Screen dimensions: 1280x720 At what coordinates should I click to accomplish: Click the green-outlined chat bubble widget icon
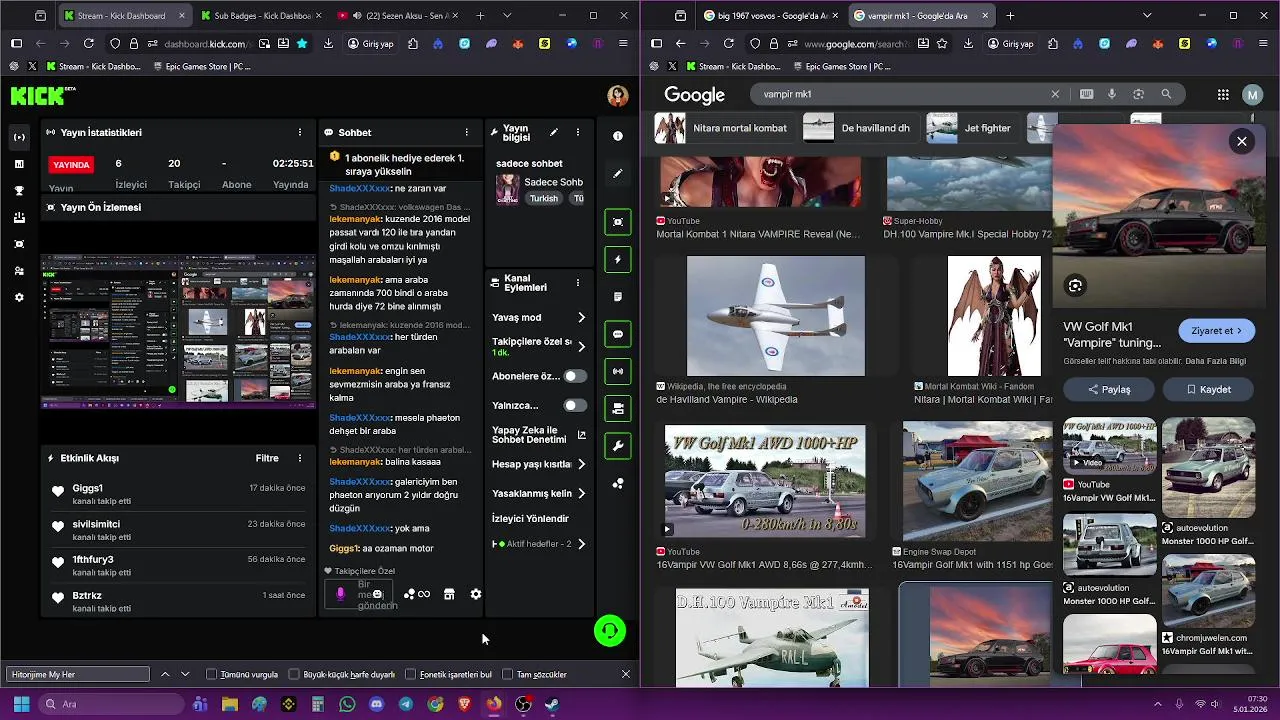pyautogui.click(x=618, y=334)
